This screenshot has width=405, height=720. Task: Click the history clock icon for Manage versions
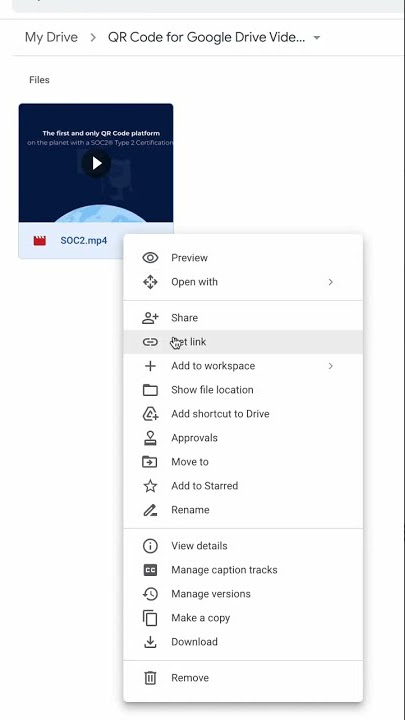pos(150,594)
